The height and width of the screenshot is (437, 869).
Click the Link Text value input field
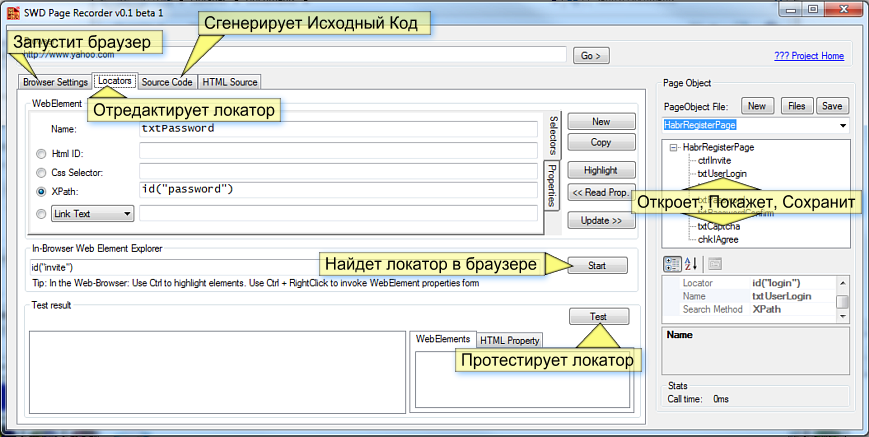pos(338,213)
